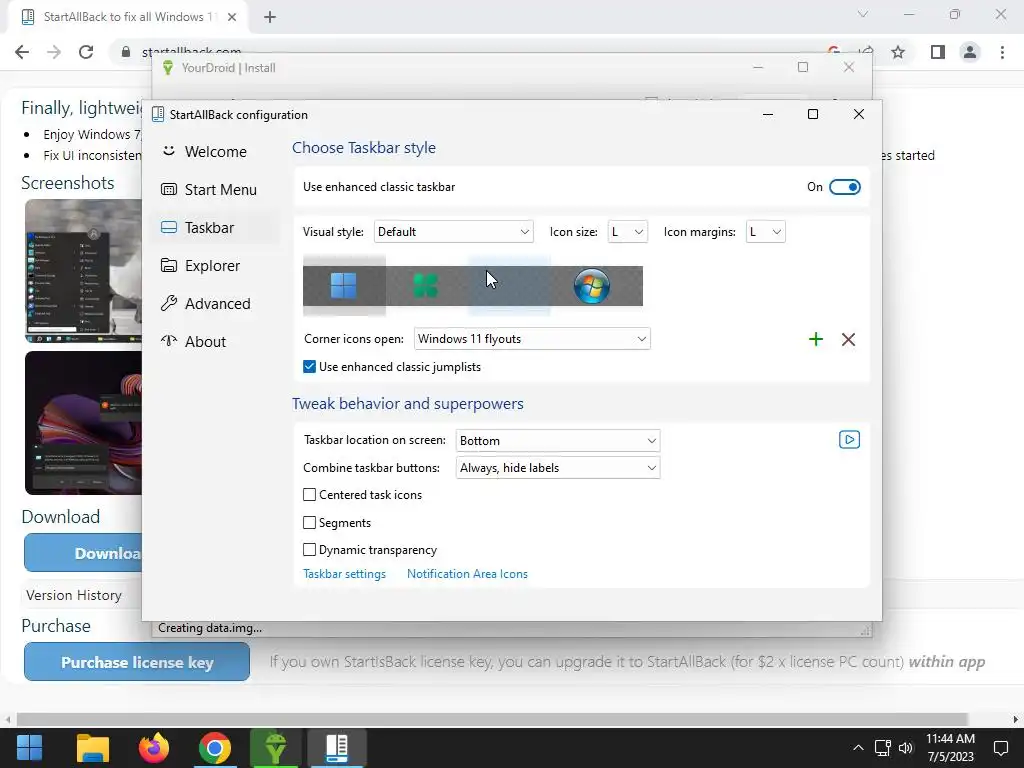1024x768 pixels.
Task: Open the Combine taskbar buttons dropdown
Action: (558, 468)
